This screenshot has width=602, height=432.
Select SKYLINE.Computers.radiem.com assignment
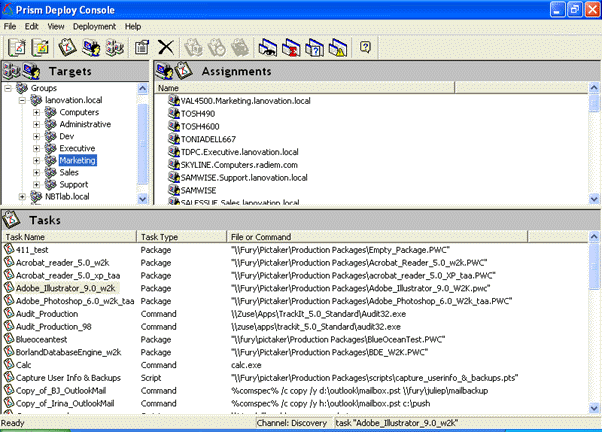(239, 165)
